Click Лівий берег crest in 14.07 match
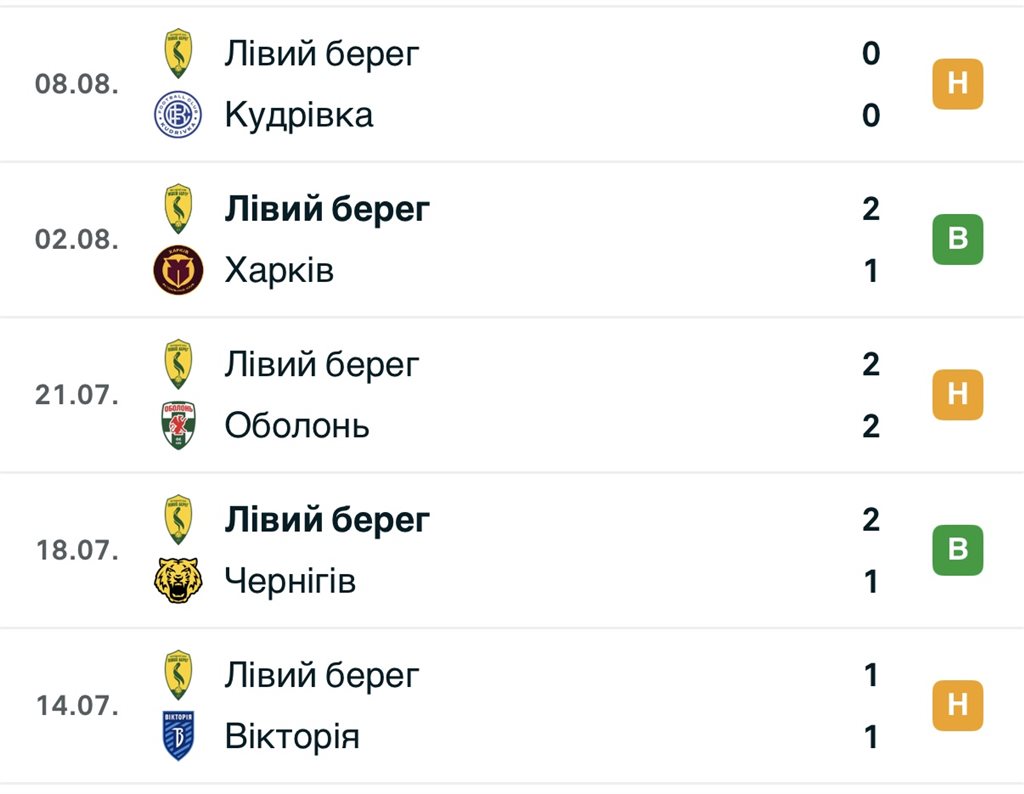 click(178, 675)
